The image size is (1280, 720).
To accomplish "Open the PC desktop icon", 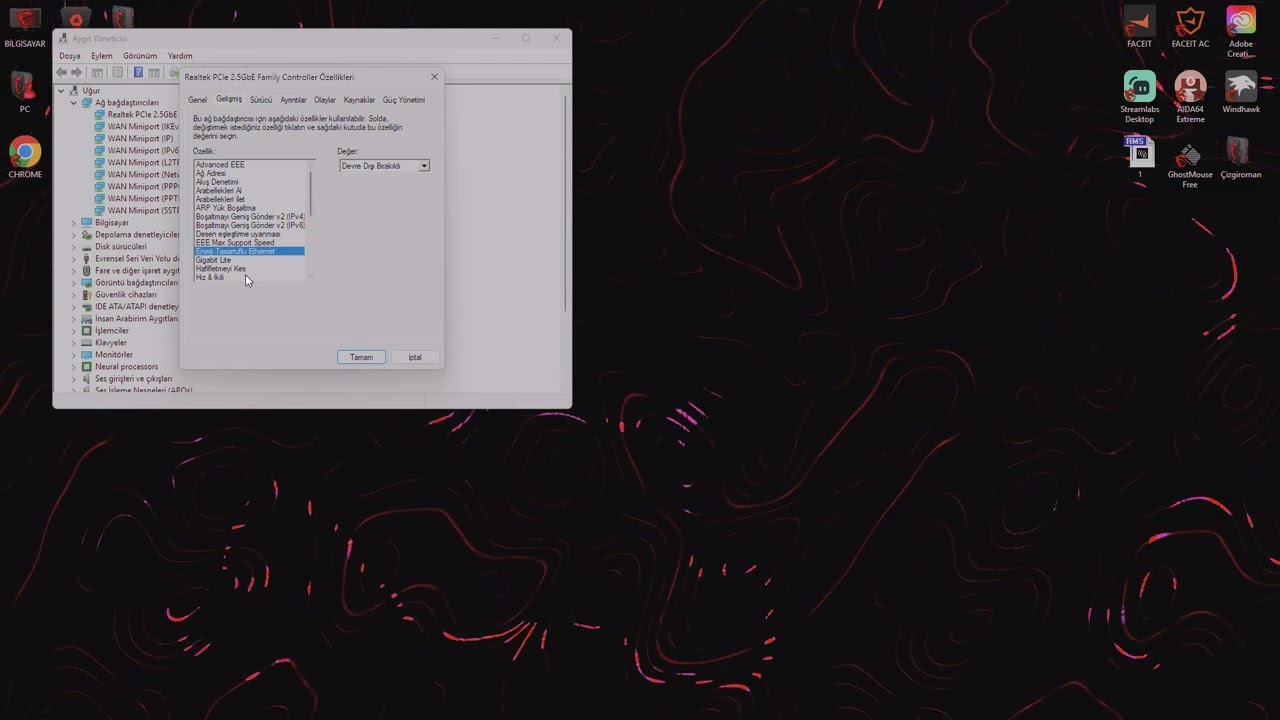I will tap(25, 92).
